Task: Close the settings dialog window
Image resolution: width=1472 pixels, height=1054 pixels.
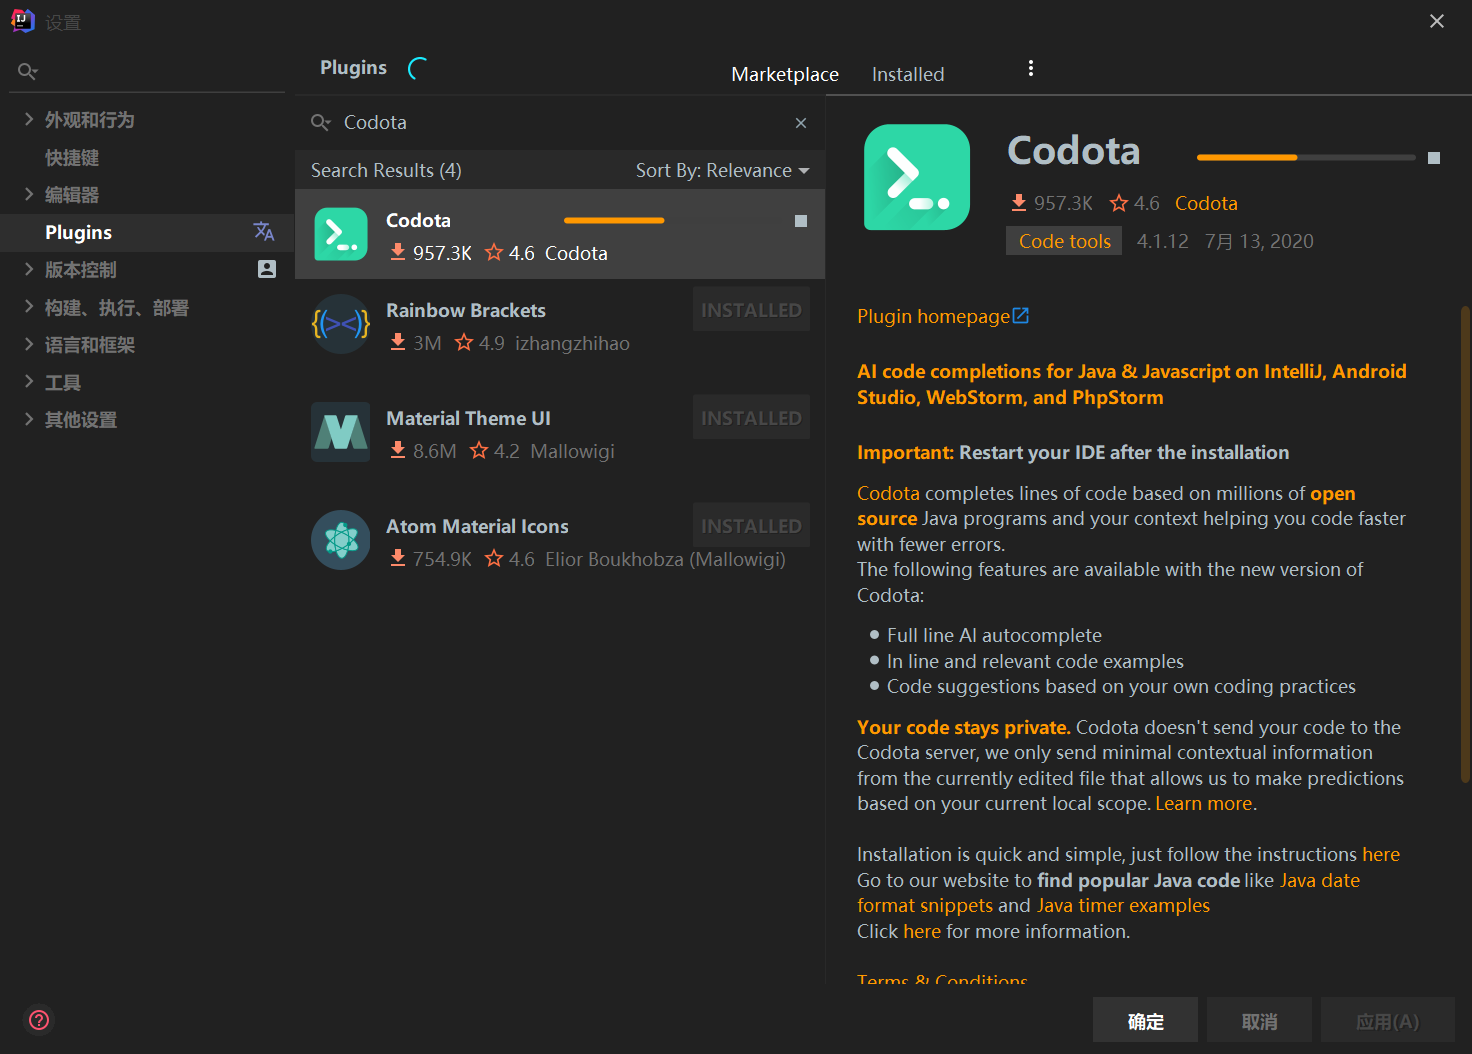Action: coord(1437,21)
